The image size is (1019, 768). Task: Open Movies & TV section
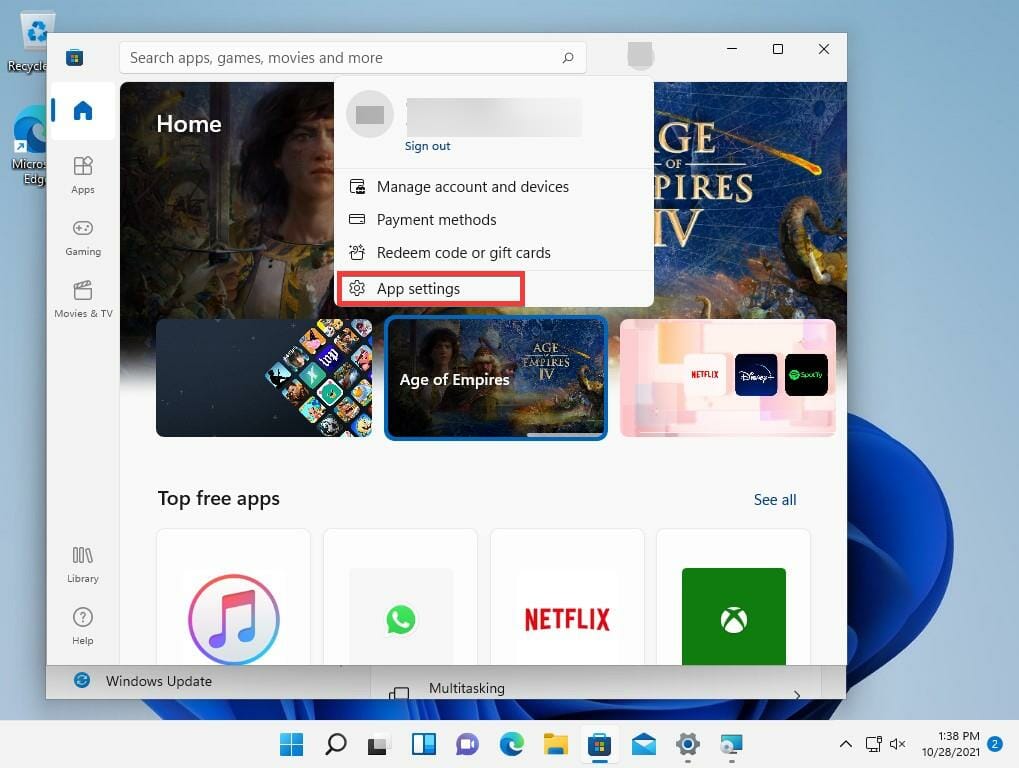(83, 299)
